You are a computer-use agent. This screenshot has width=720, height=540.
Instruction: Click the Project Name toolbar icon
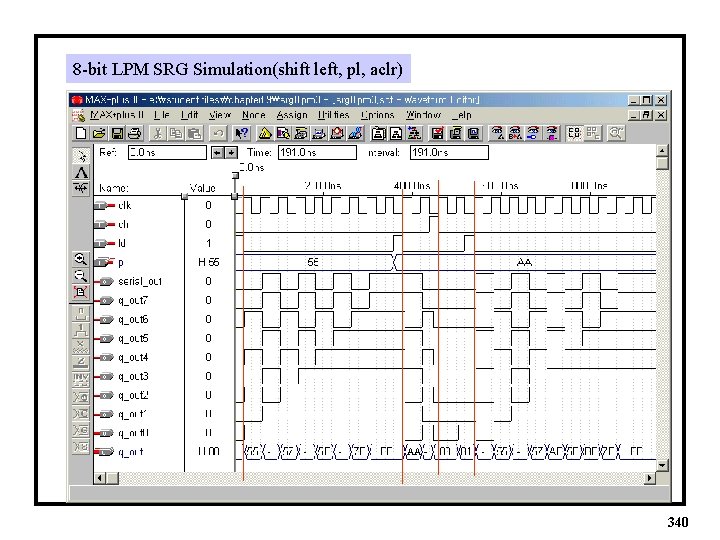click(x=378, y=133)
